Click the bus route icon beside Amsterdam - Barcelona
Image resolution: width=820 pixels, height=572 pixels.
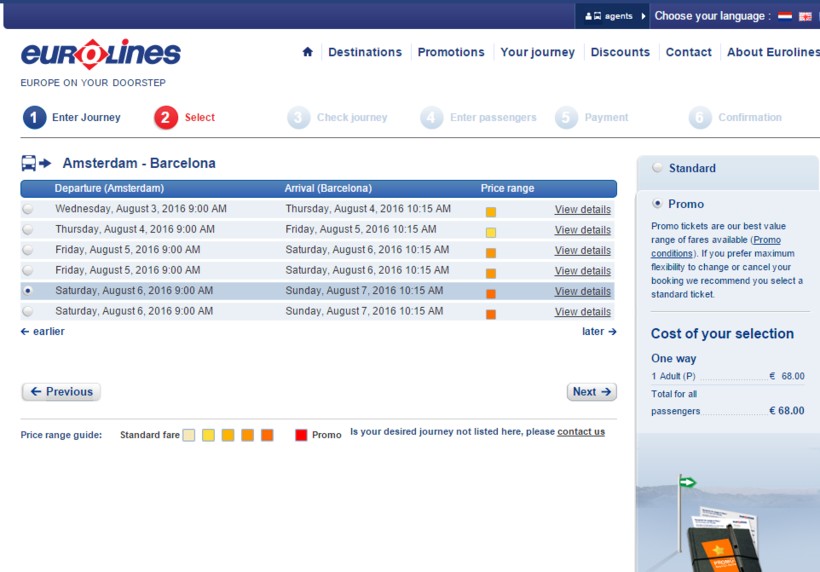36,163
